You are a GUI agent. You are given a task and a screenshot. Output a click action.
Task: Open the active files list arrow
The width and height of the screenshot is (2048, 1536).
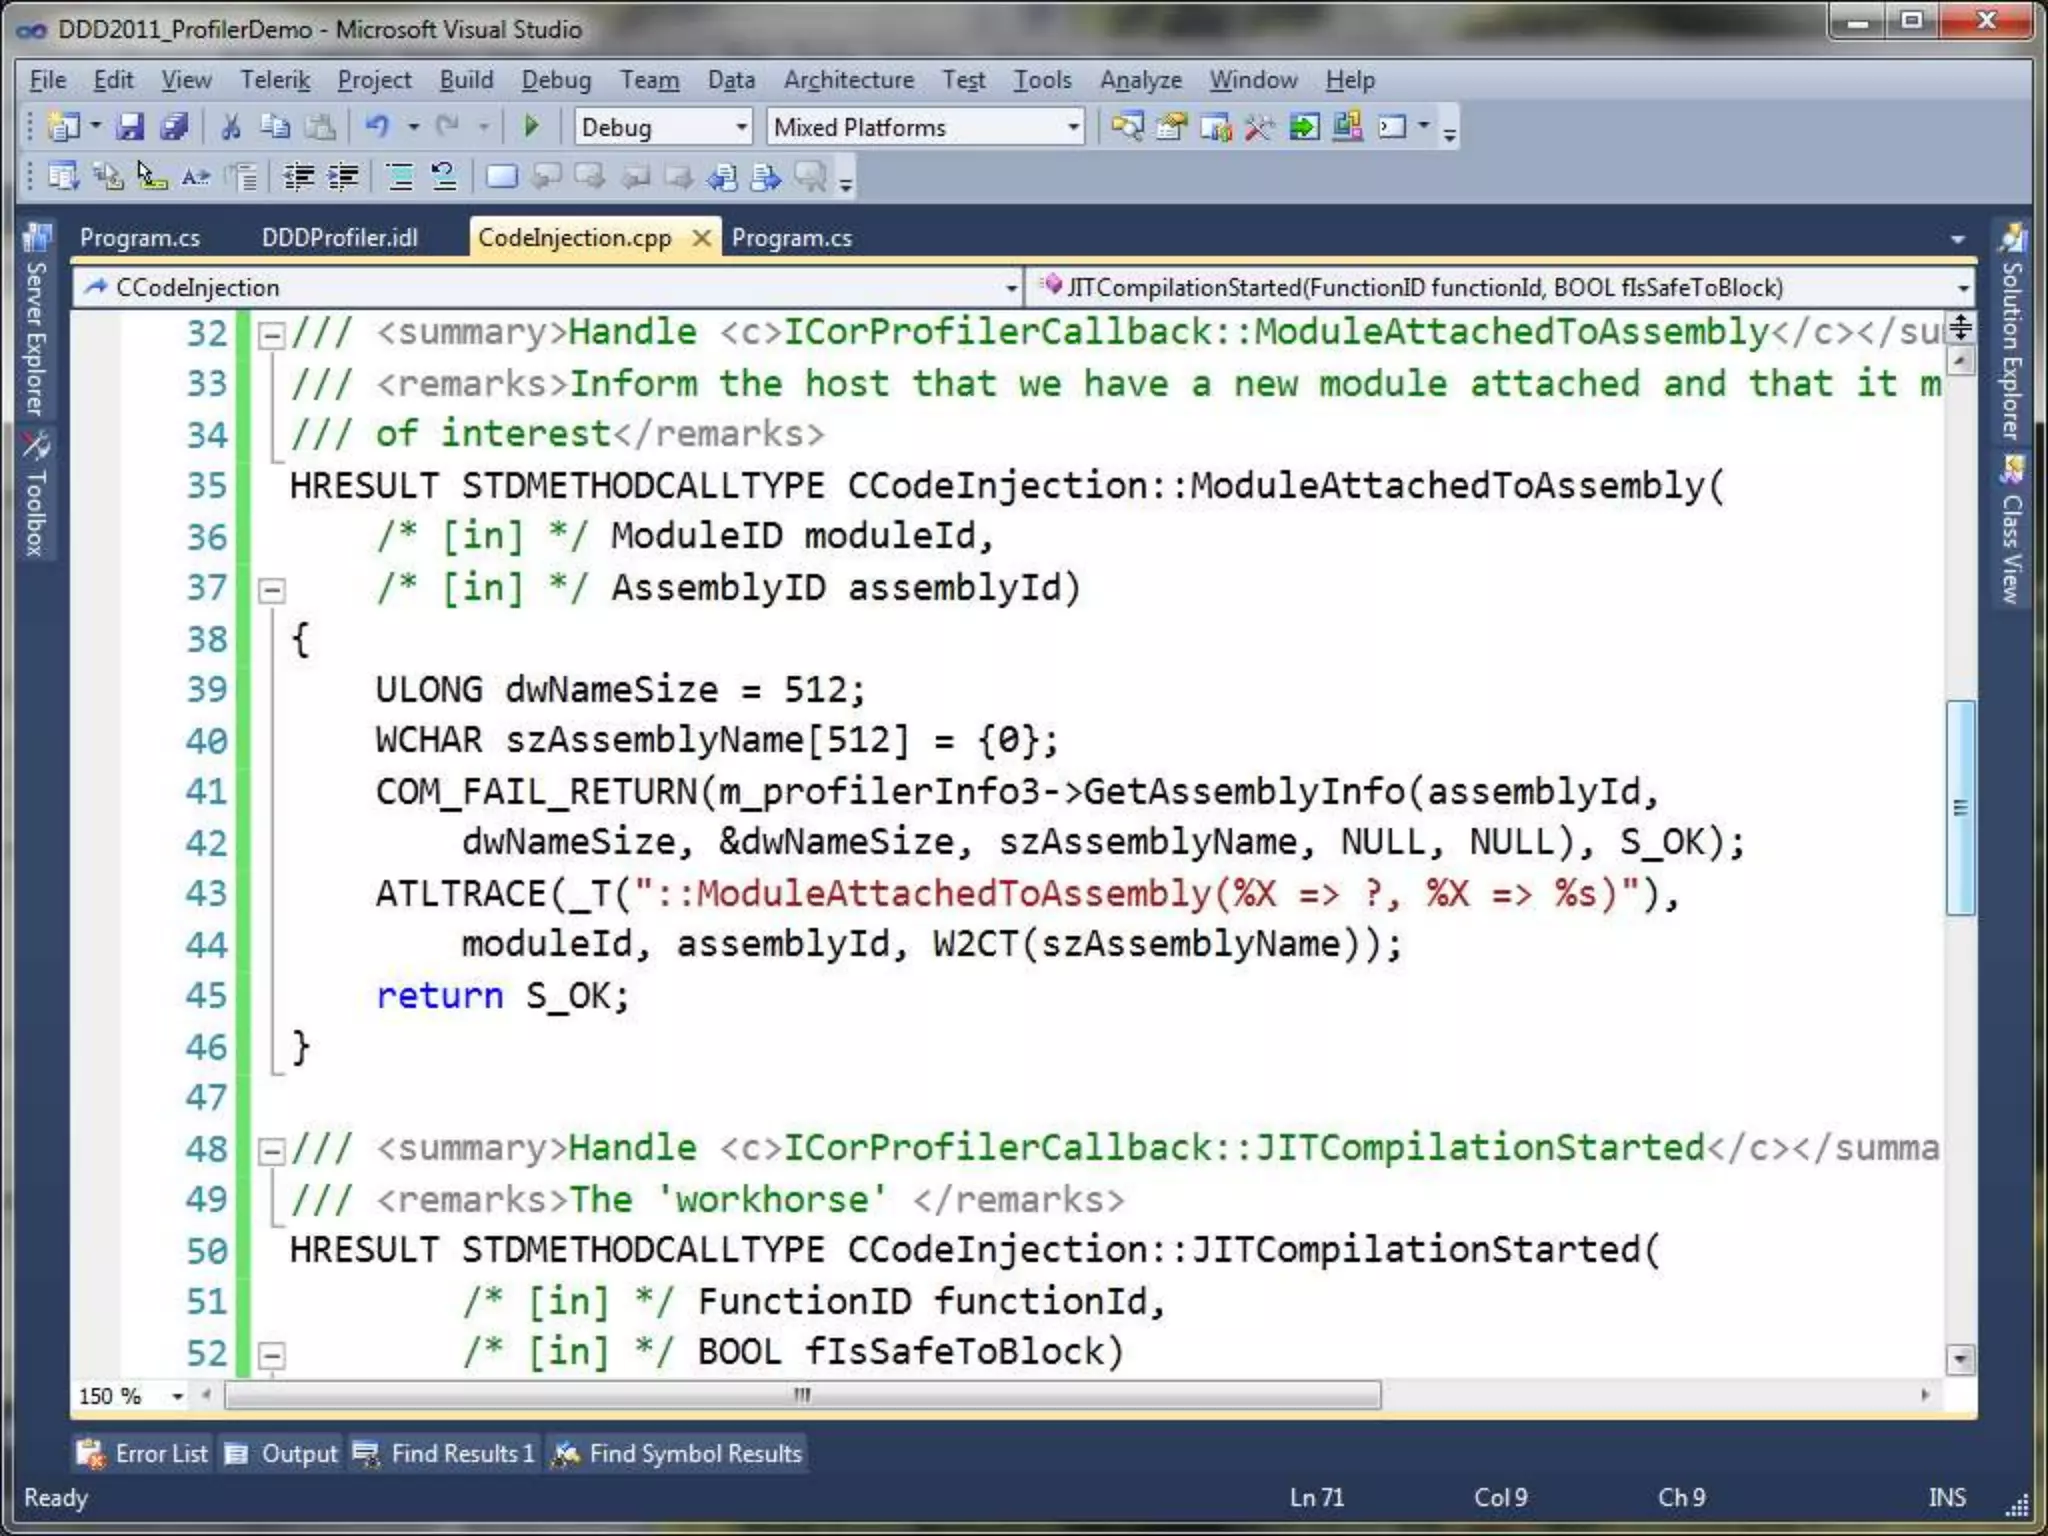pos(1957,239)
